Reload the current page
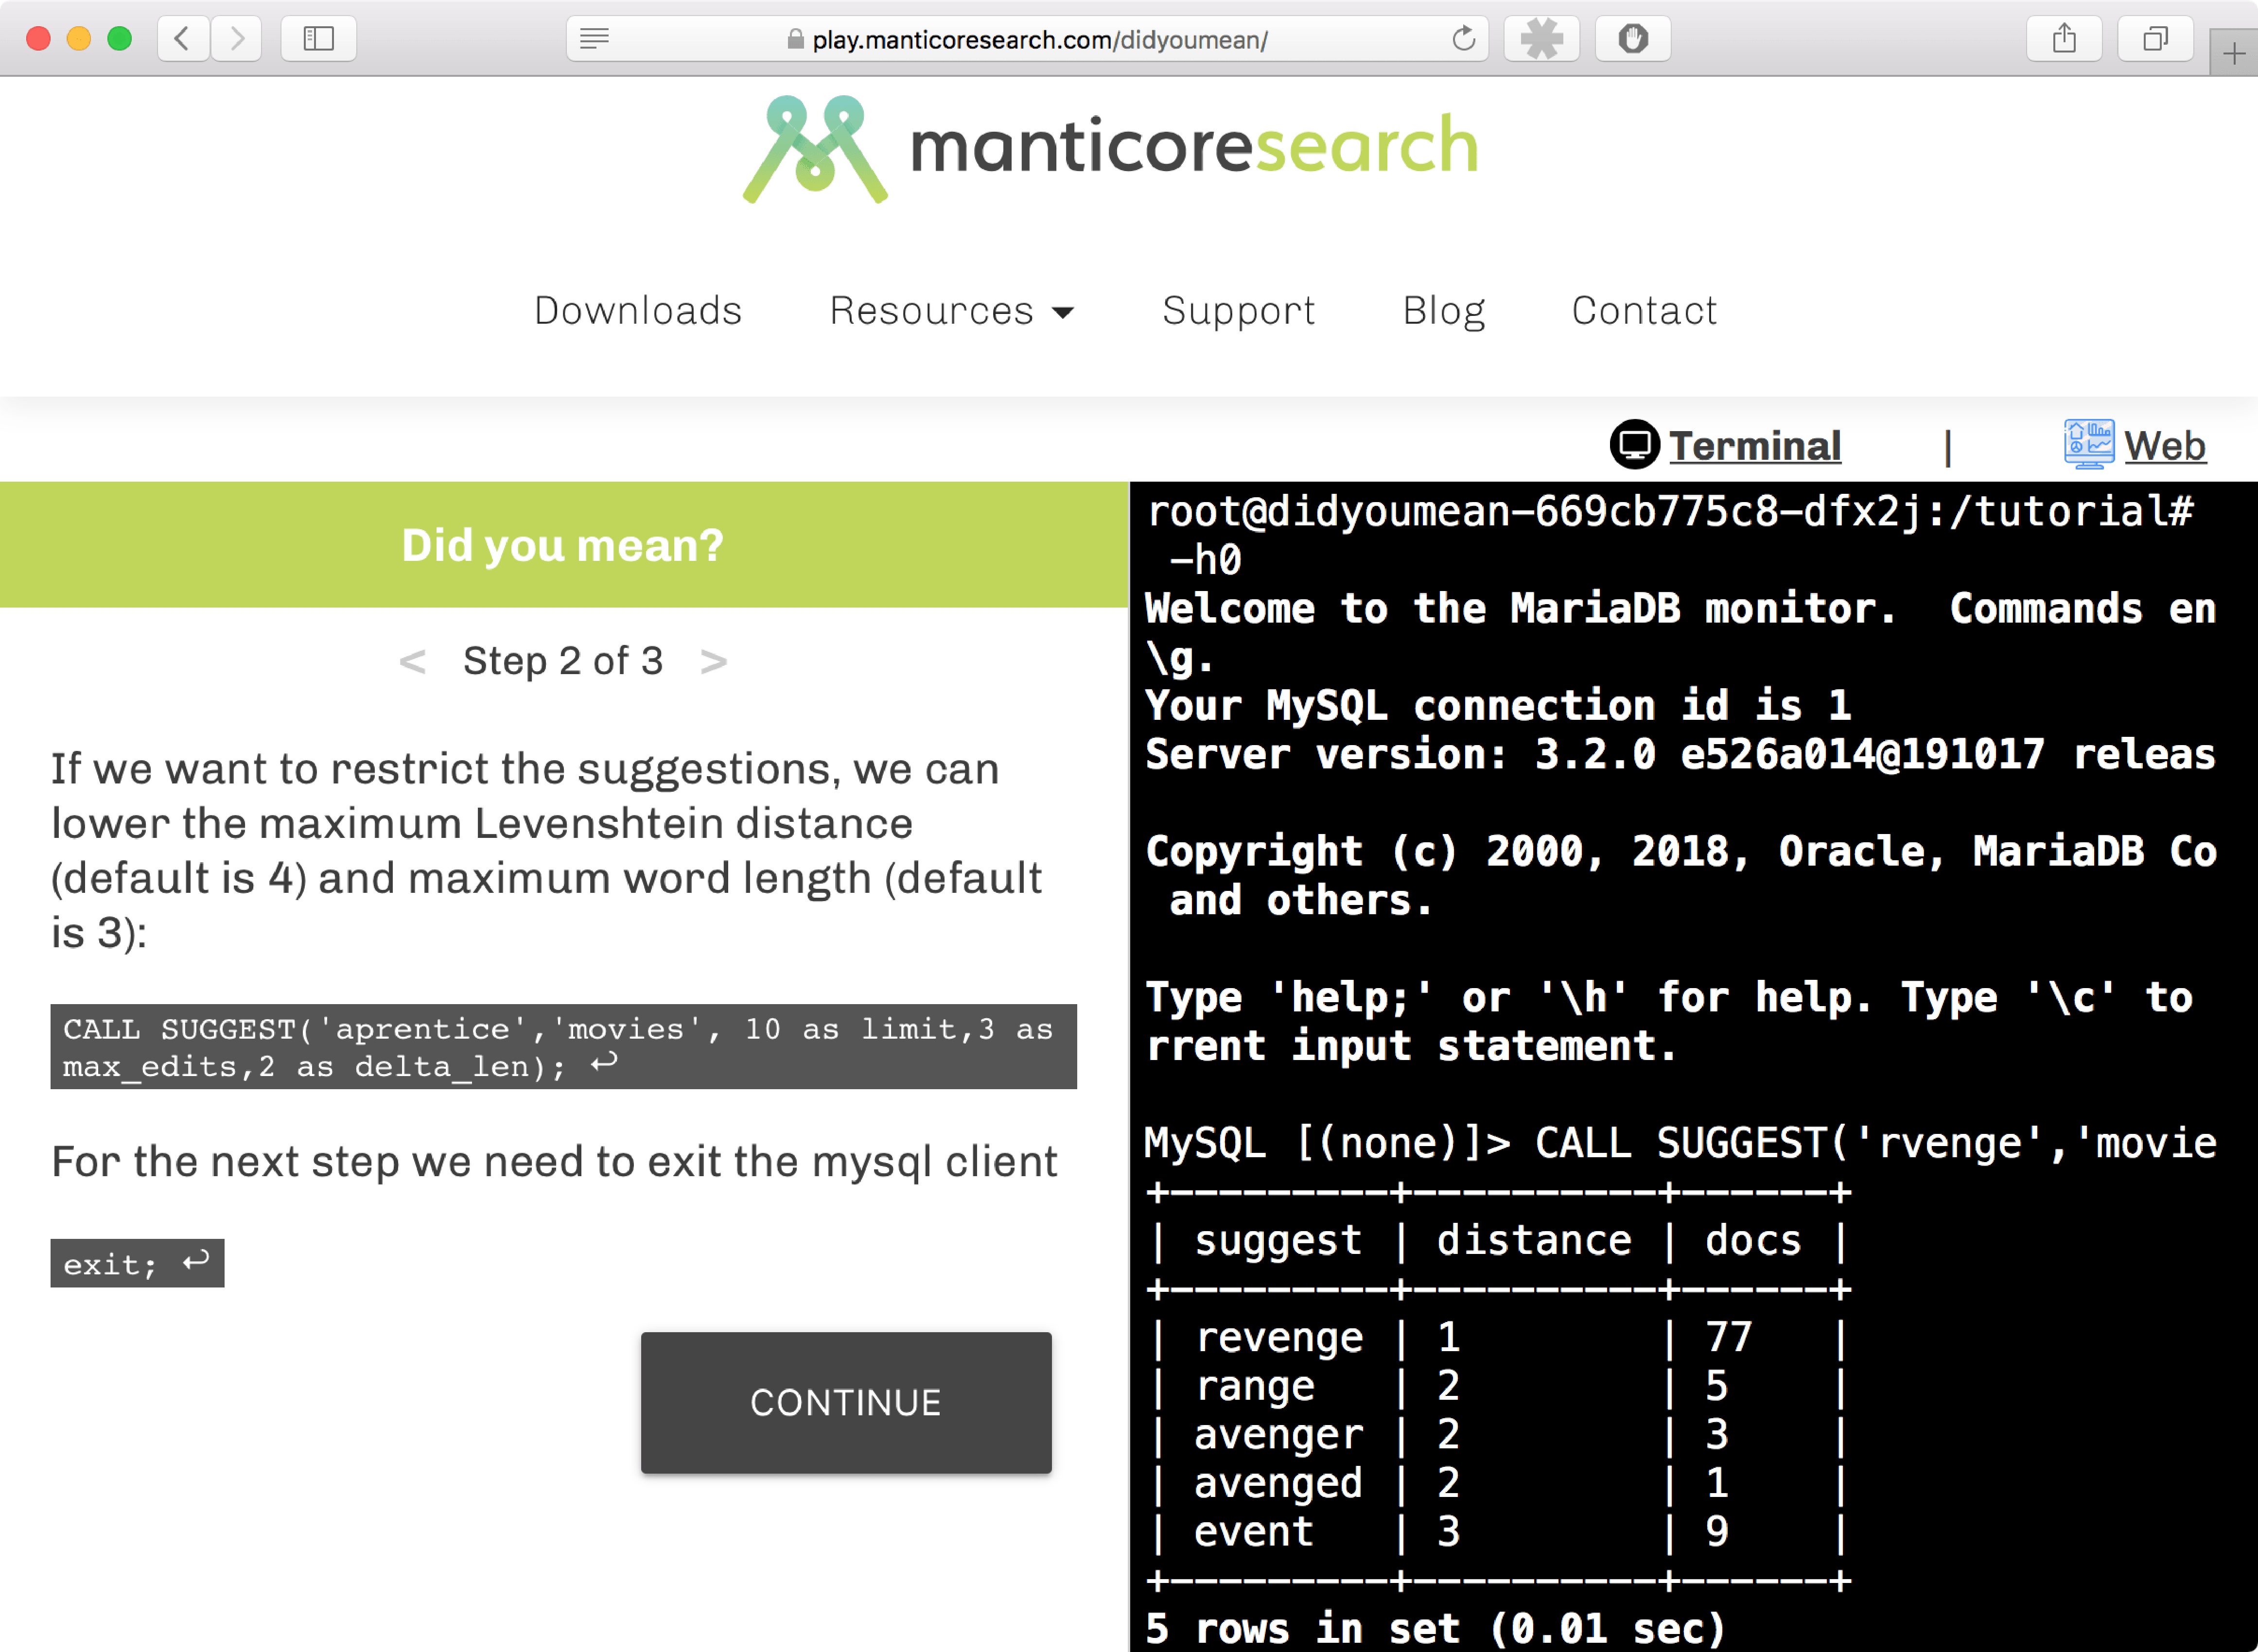This screenshot has width=2258, height=1652. 1463,39
